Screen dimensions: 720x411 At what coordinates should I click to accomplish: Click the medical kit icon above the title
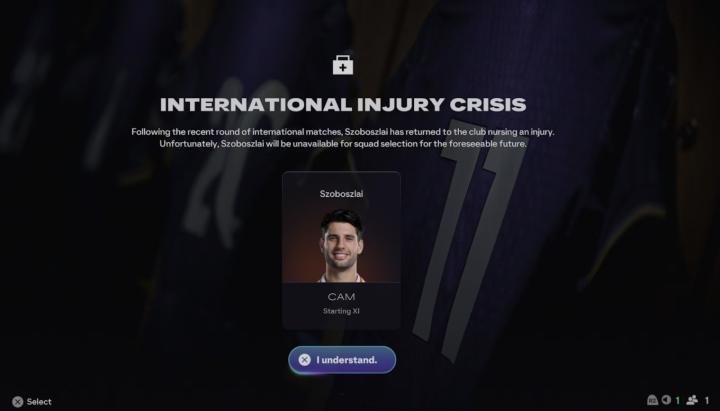pyautogui.click(x=343, y=65)
